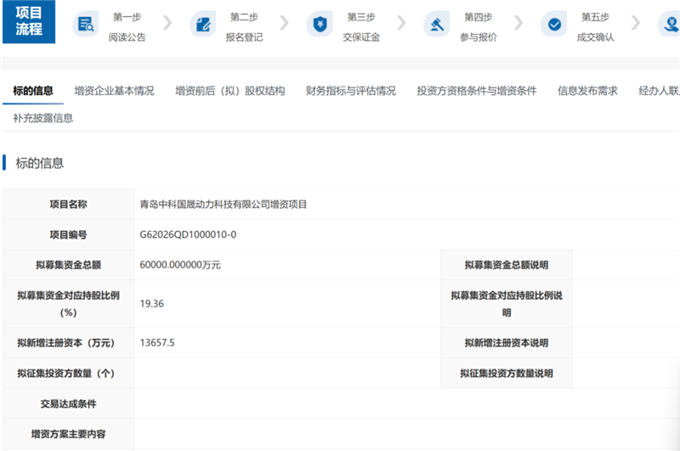
Task: Go to 投资方资格条件与增资条件 tab
Action: (477, 91)
